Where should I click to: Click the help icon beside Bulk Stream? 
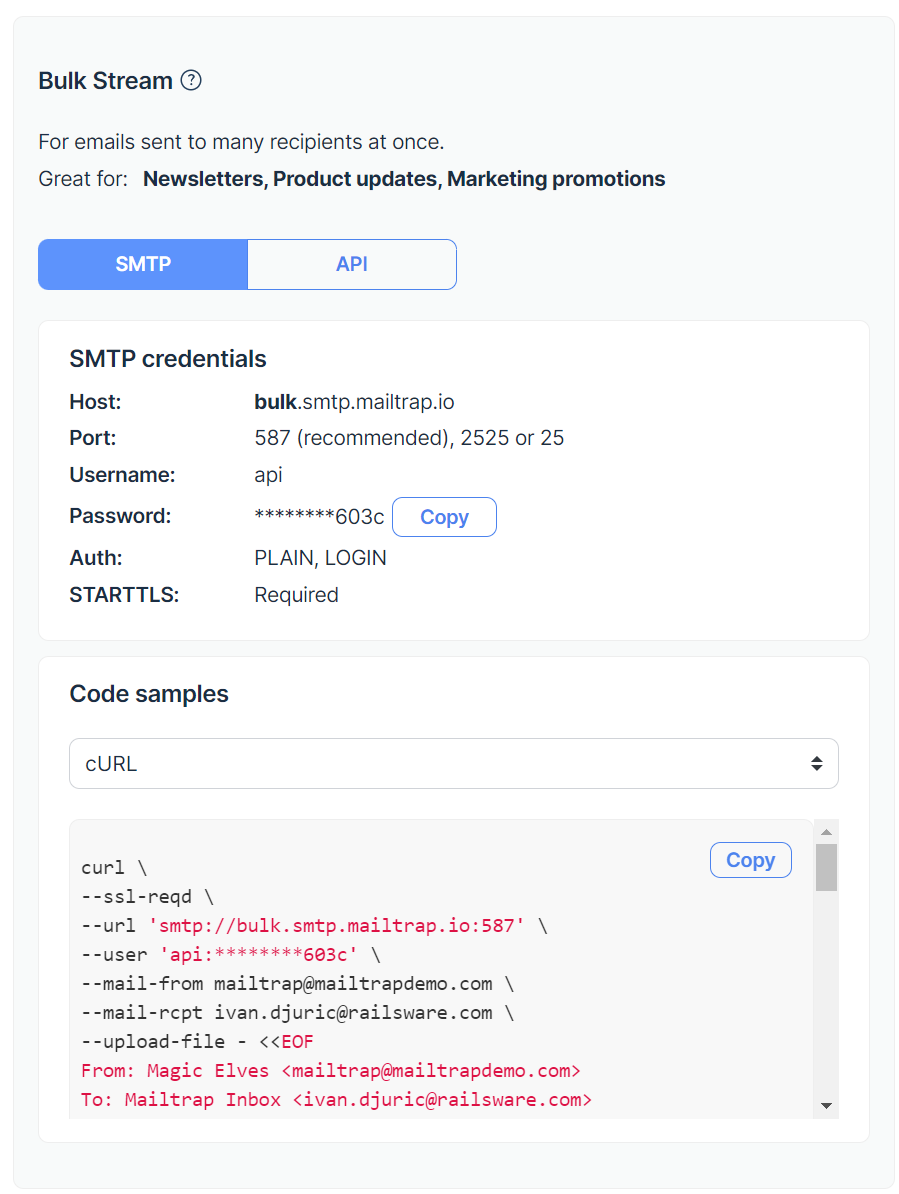pos(191,81)
